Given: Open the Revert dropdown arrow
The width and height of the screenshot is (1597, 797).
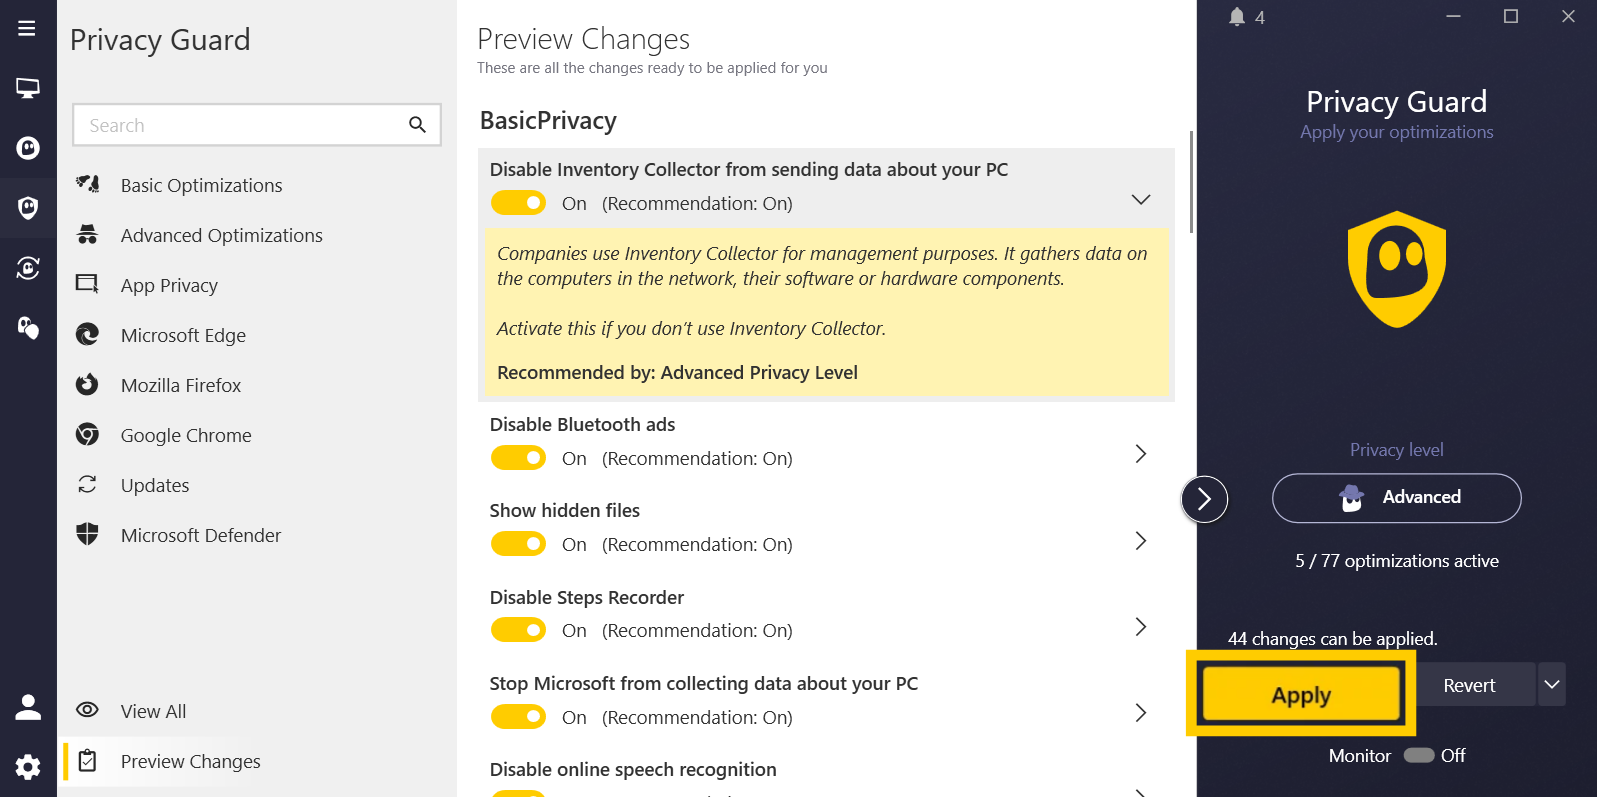Looking at the screenshot, I should (1552, 685).
